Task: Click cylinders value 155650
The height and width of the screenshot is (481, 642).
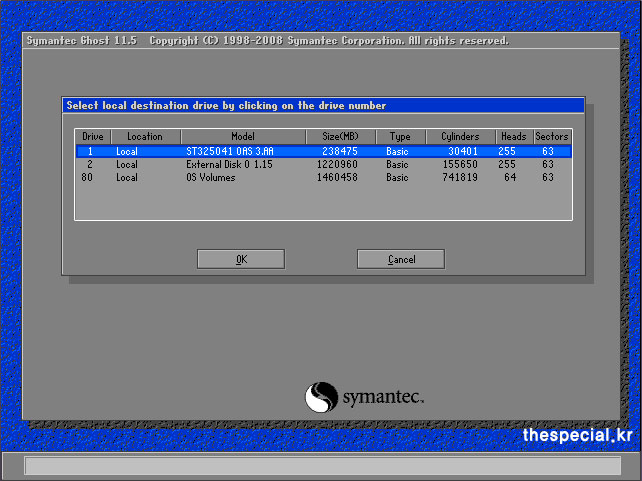Action: point(460,165)
